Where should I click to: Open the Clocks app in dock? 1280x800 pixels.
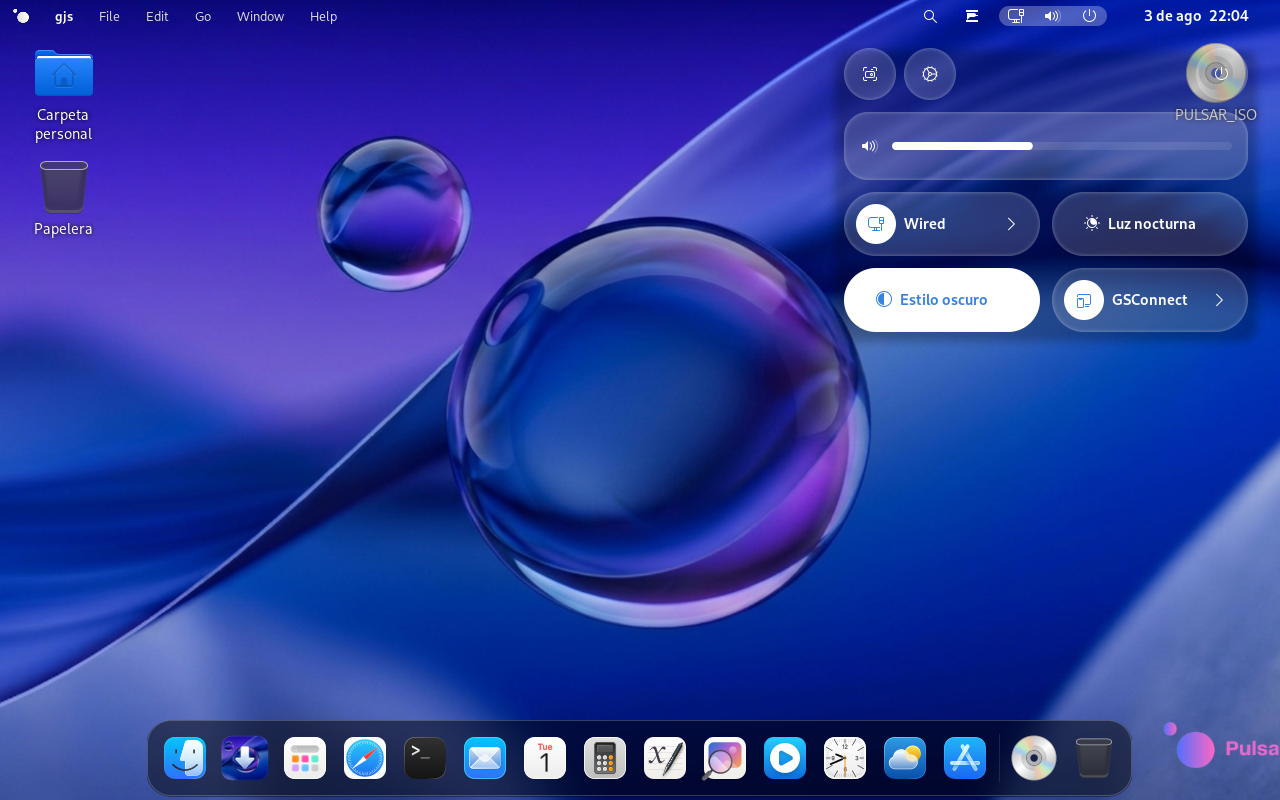[x=845, y=758]
